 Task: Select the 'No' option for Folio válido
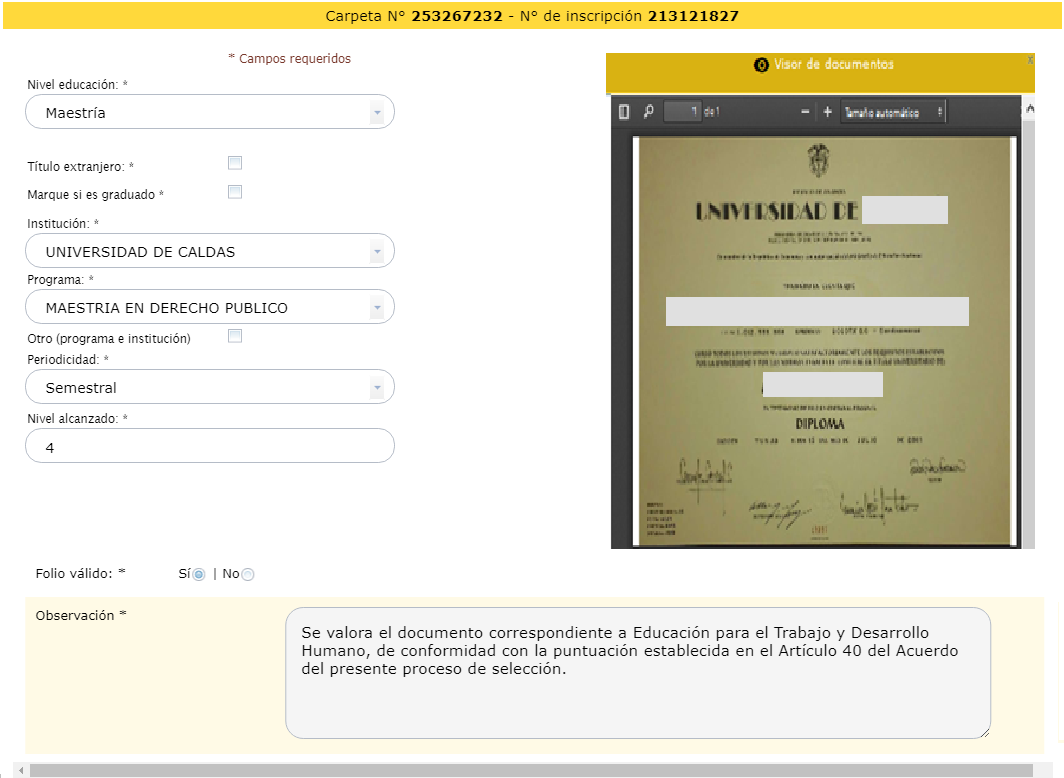click(x=248, y=575)
